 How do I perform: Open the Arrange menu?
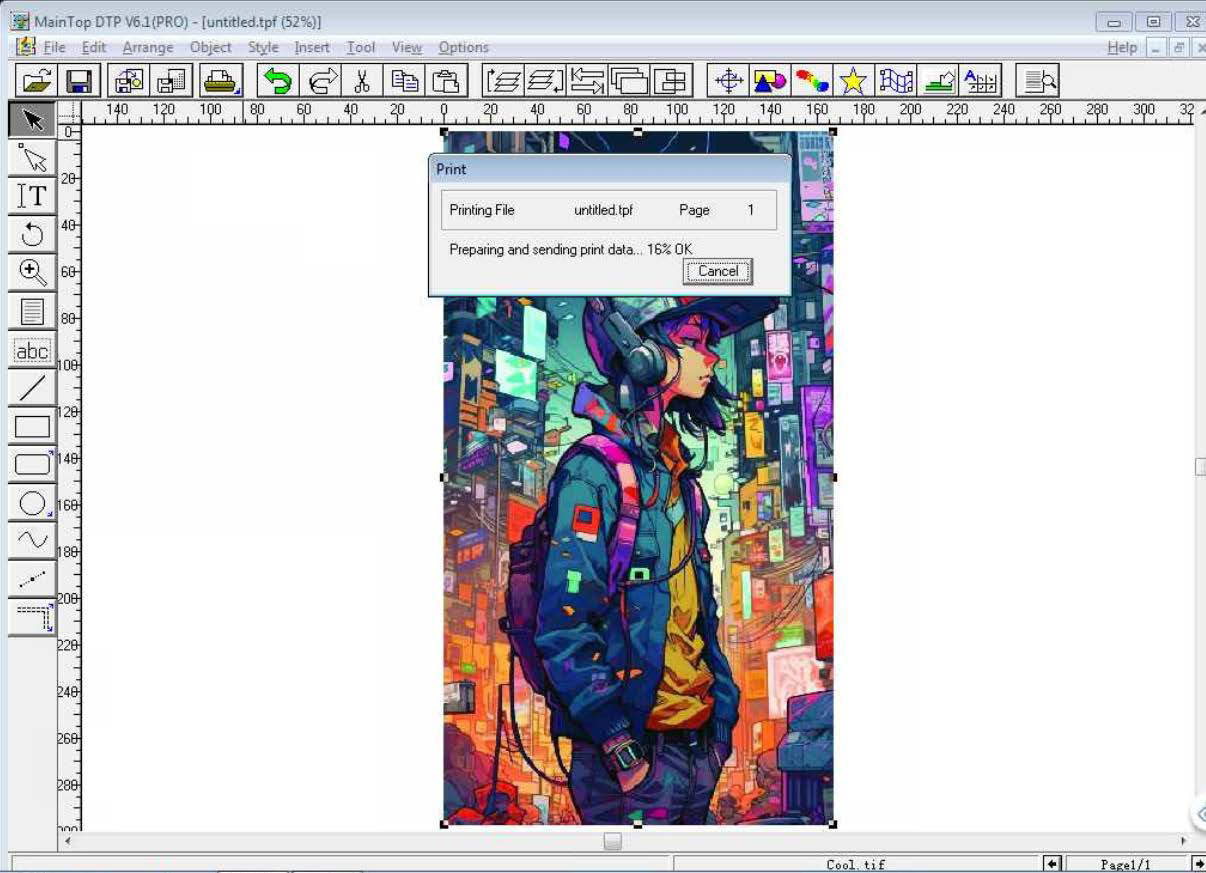tap(148, 47)
